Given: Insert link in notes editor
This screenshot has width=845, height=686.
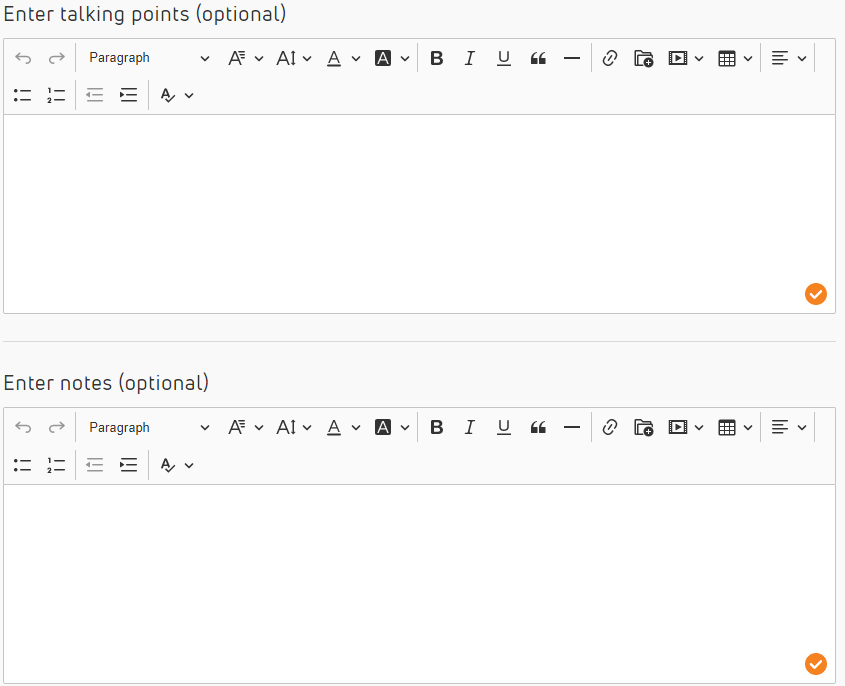Looking at the screenshot, I should [x=609, y=427].
